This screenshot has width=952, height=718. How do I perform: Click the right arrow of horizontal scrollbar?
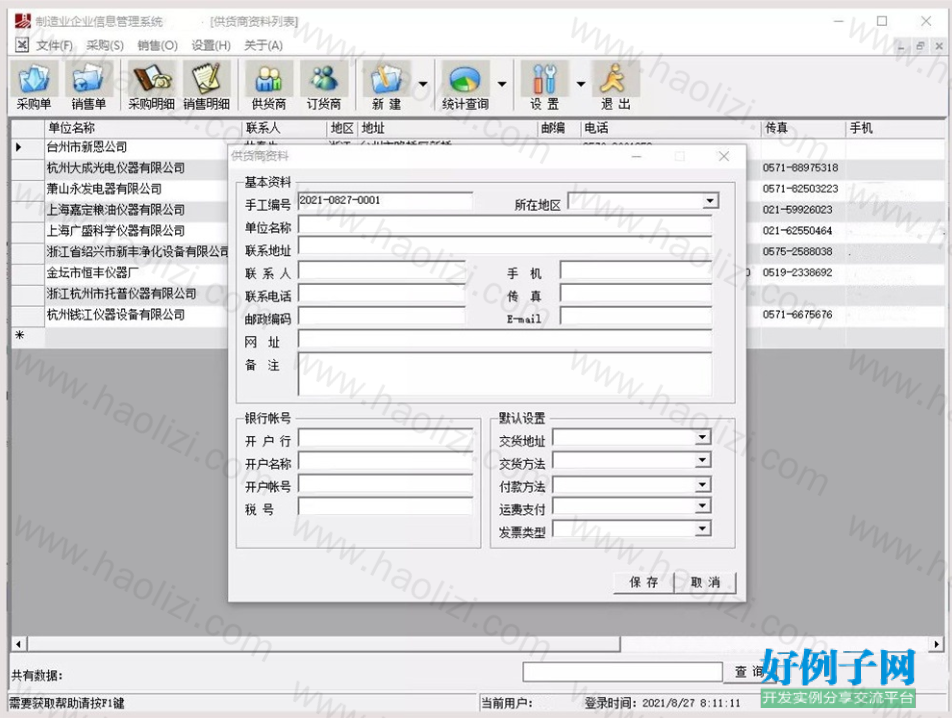[x=936, y=644]
